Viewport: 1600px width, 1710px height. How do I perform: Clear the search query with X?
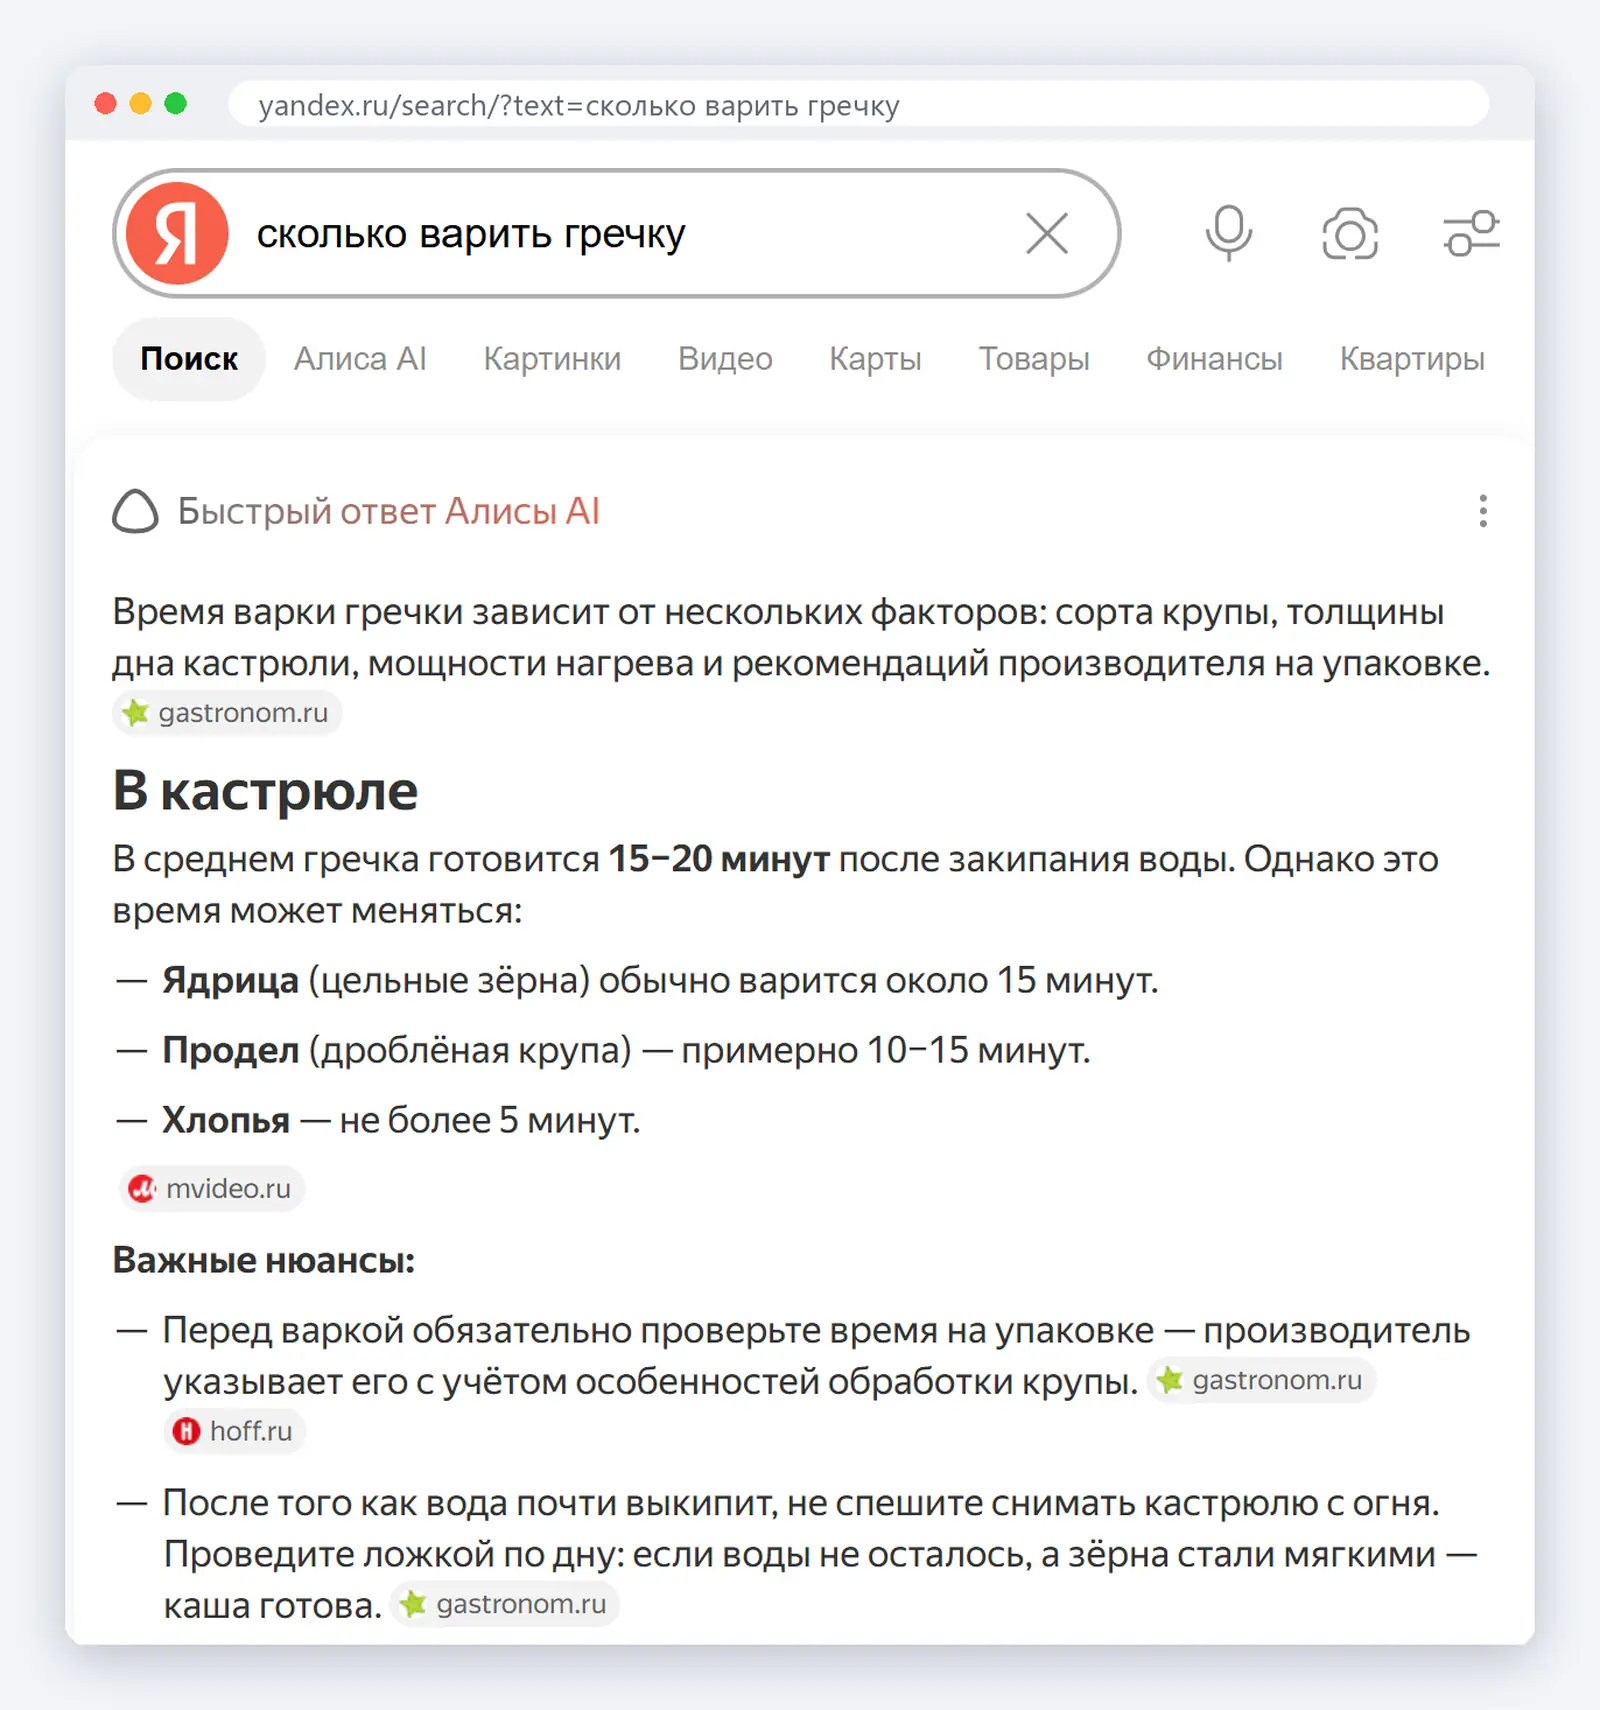pos(1047,233)
